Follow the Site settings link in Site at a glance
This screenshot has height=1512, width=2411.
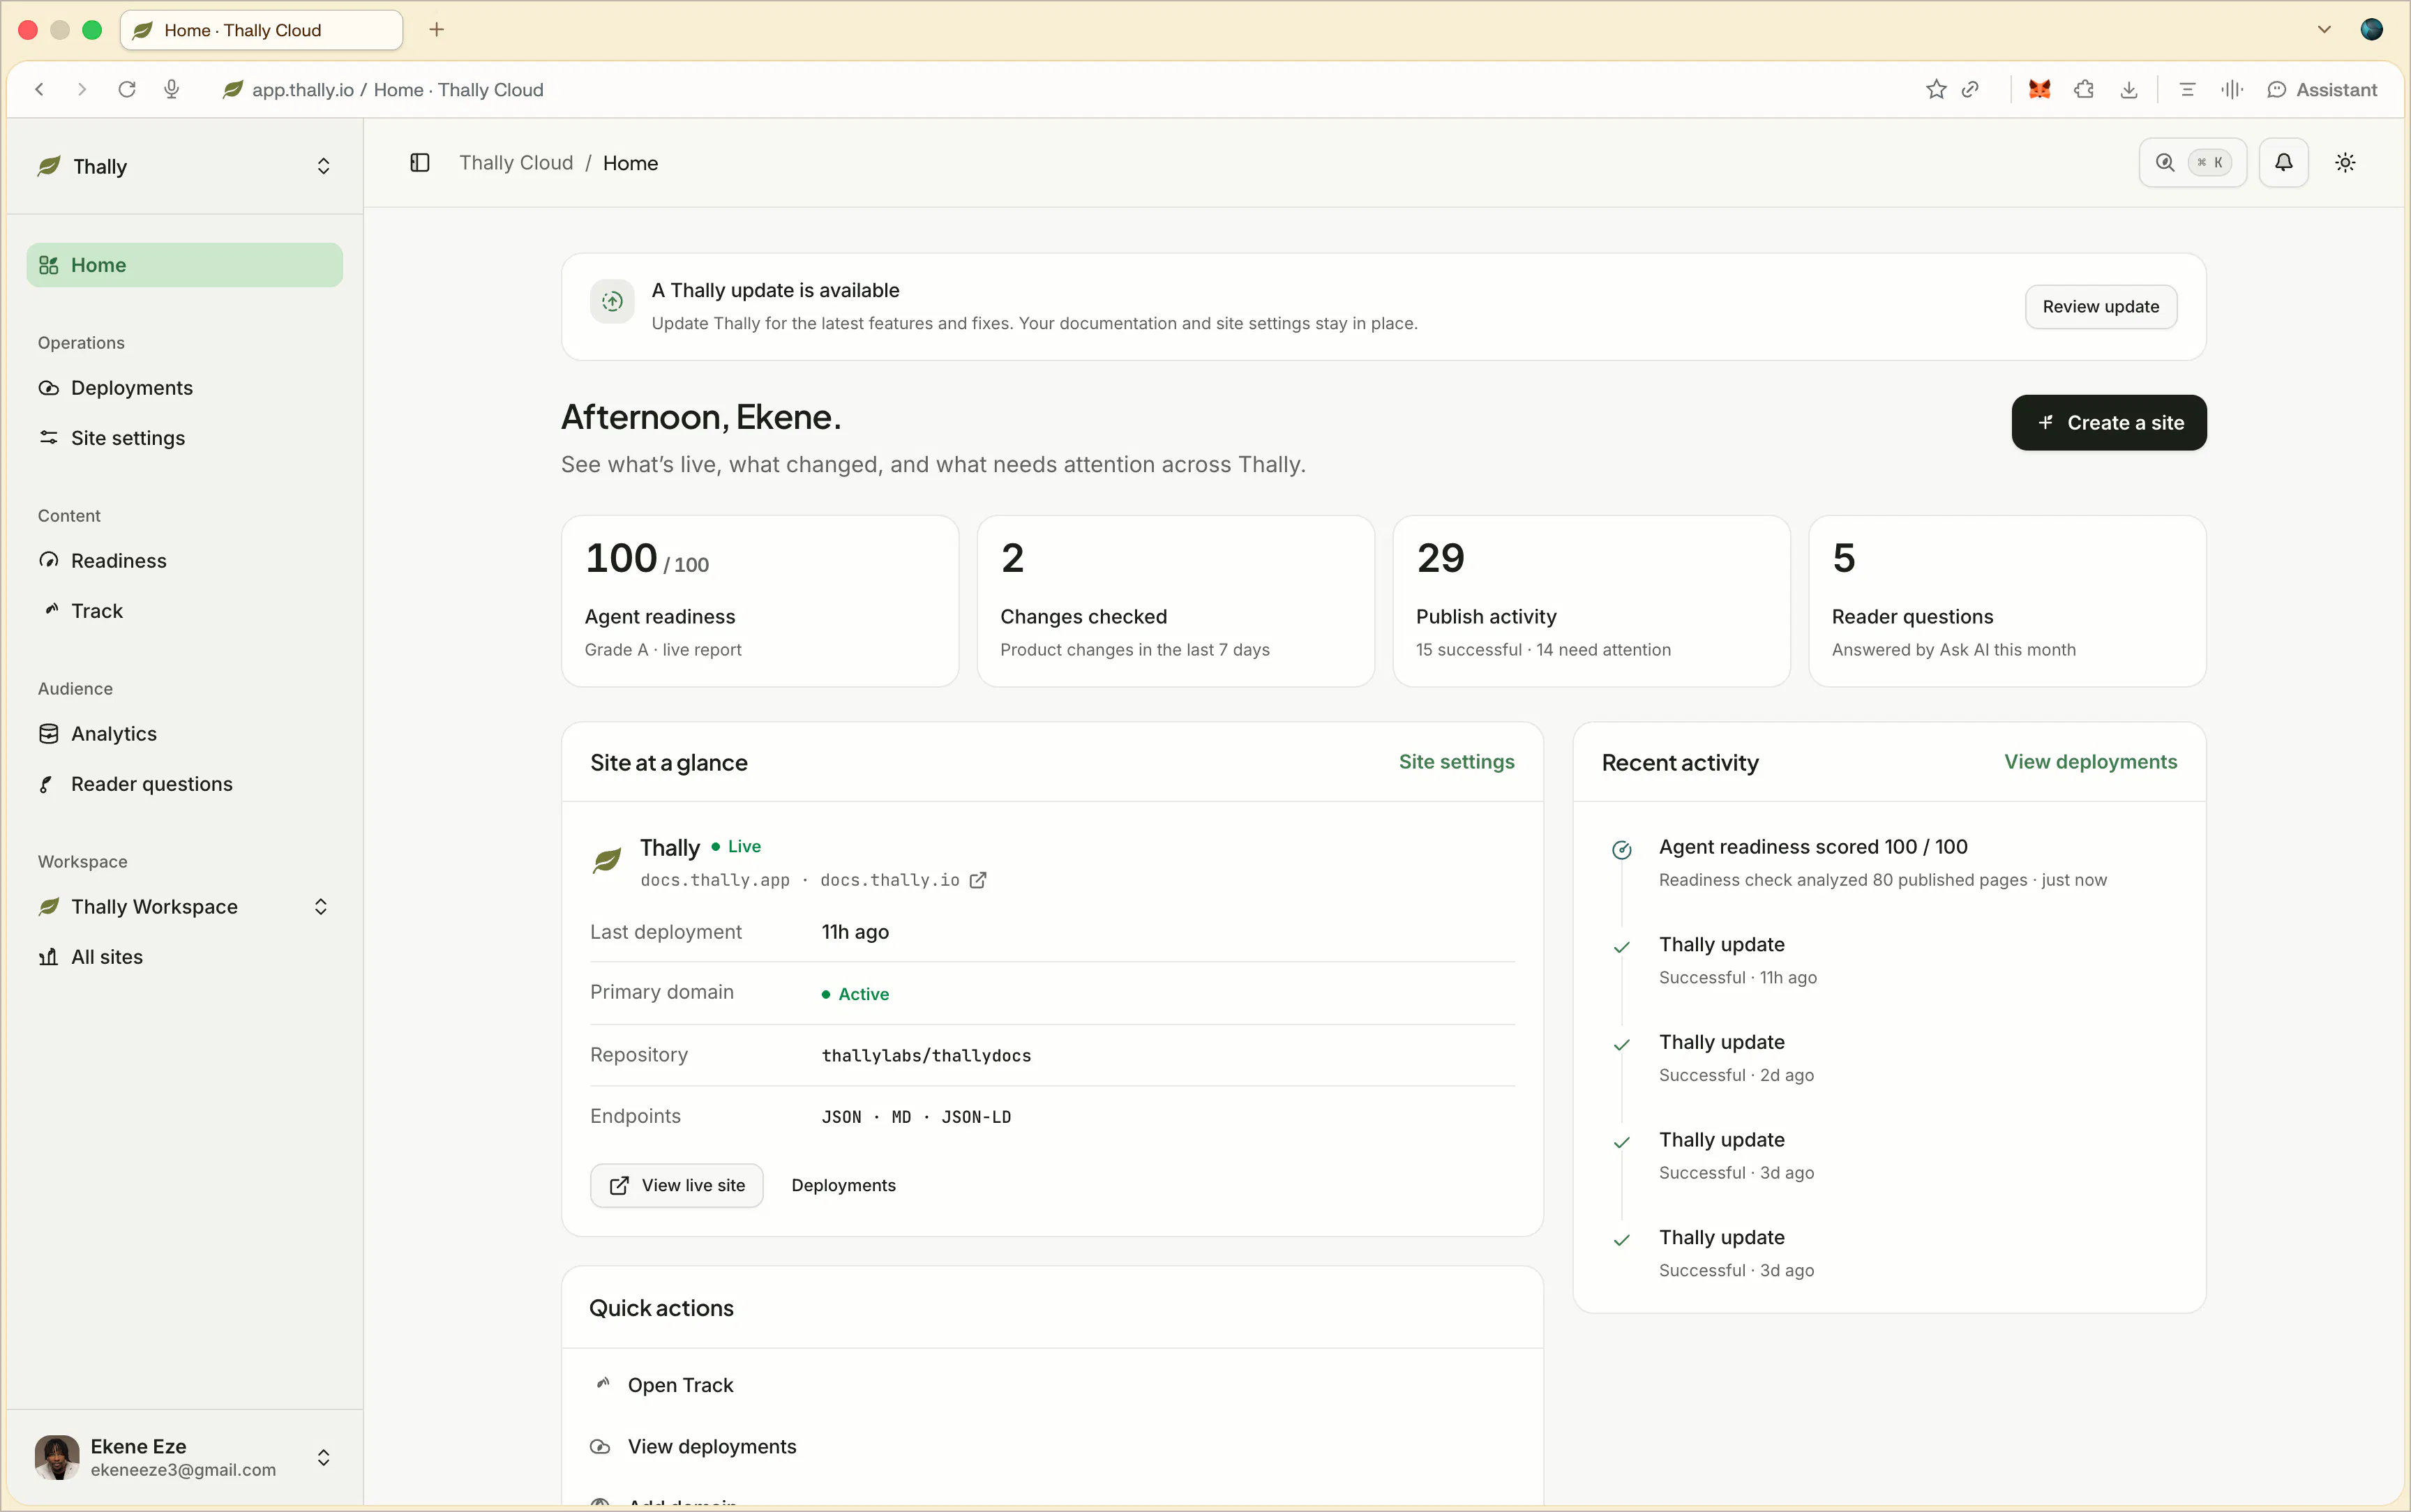tap(1456, 762)
